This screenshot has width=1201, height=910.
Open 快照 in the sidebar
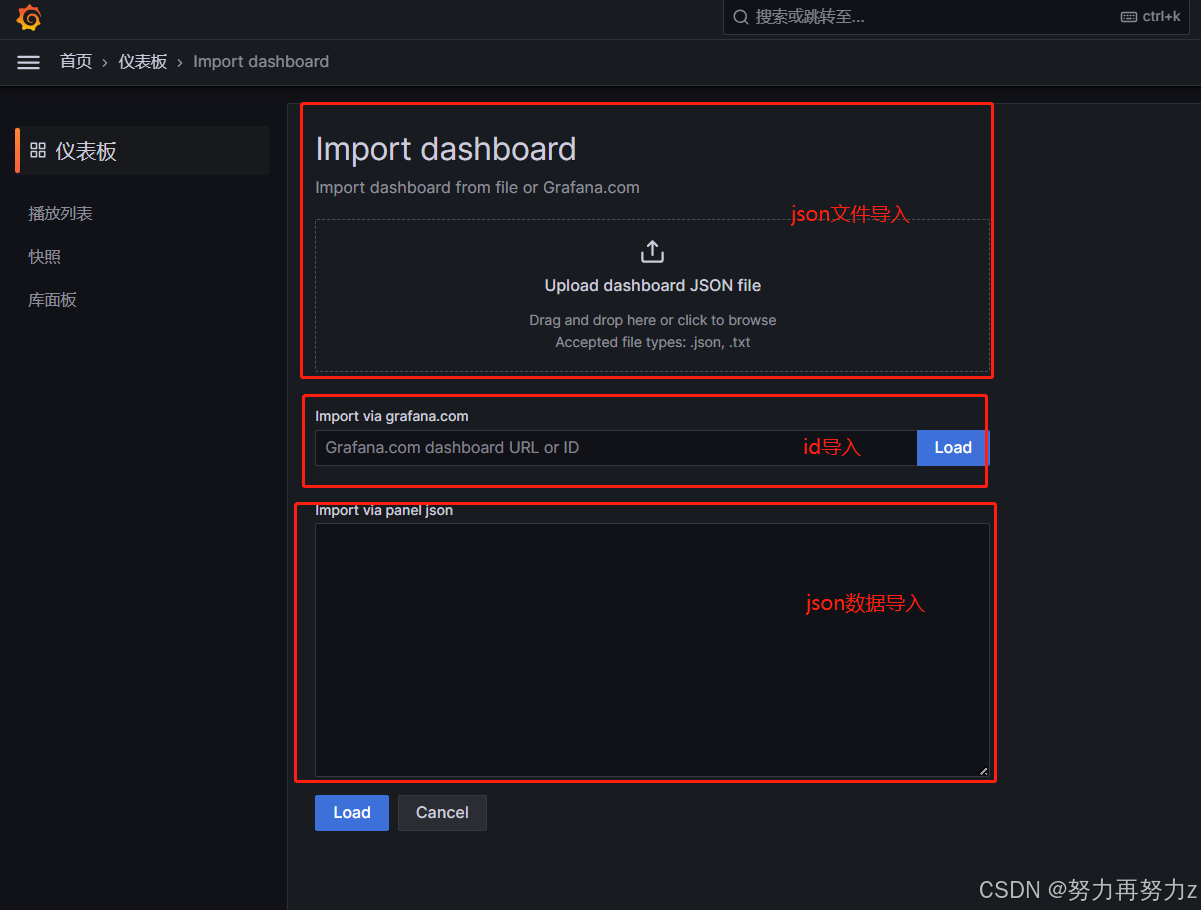coord(45,257)
